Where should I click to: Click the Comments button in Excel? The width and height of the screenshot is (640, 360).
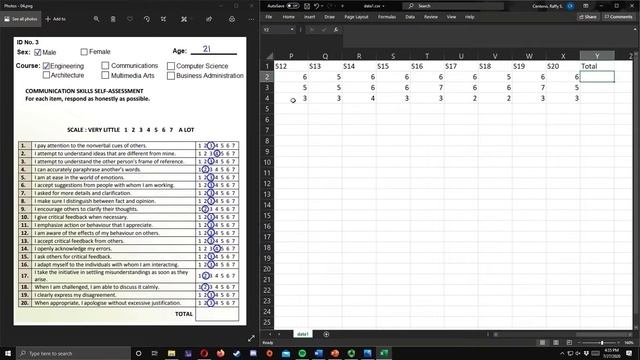[x=618, y=17]
